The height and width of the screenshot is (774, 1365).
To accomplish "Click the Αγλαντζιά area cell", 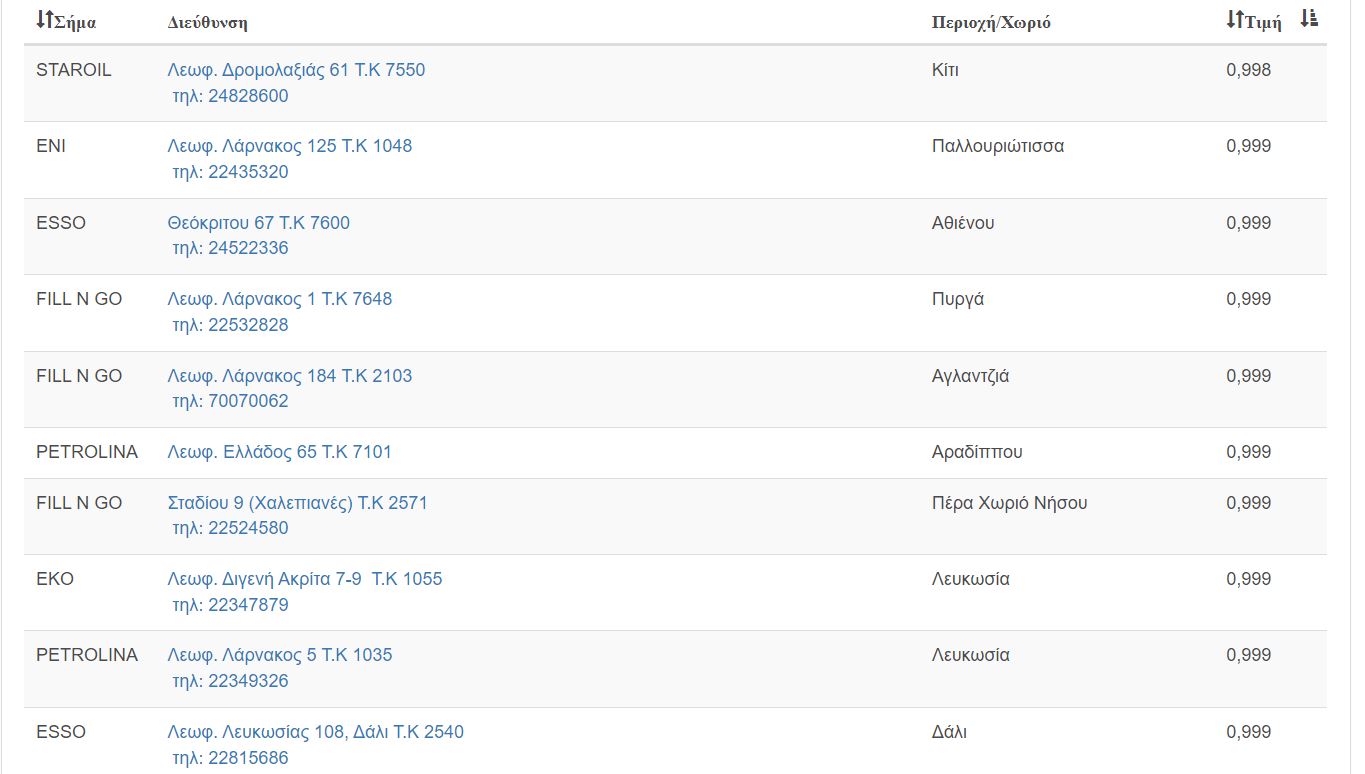I will (971, 376).
